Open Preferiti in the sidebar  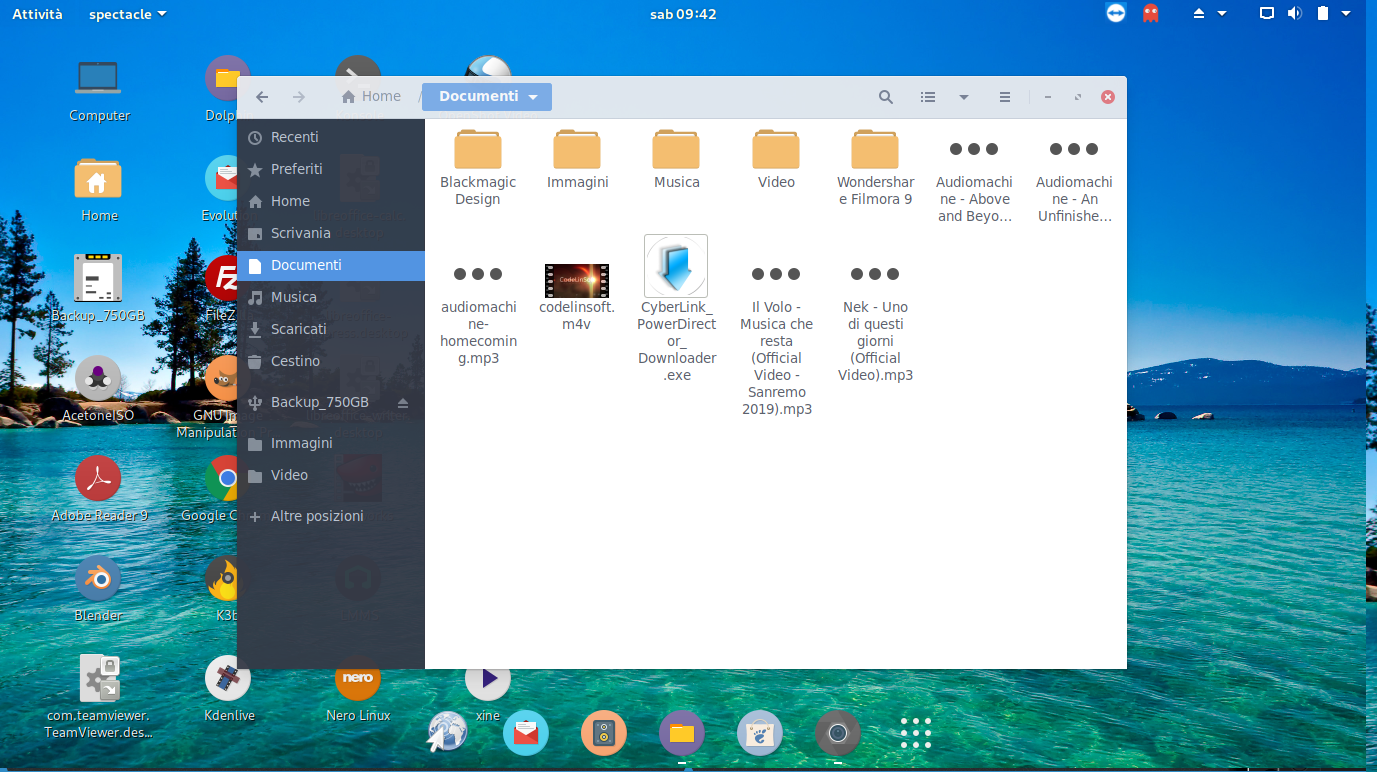click(331, 169)
